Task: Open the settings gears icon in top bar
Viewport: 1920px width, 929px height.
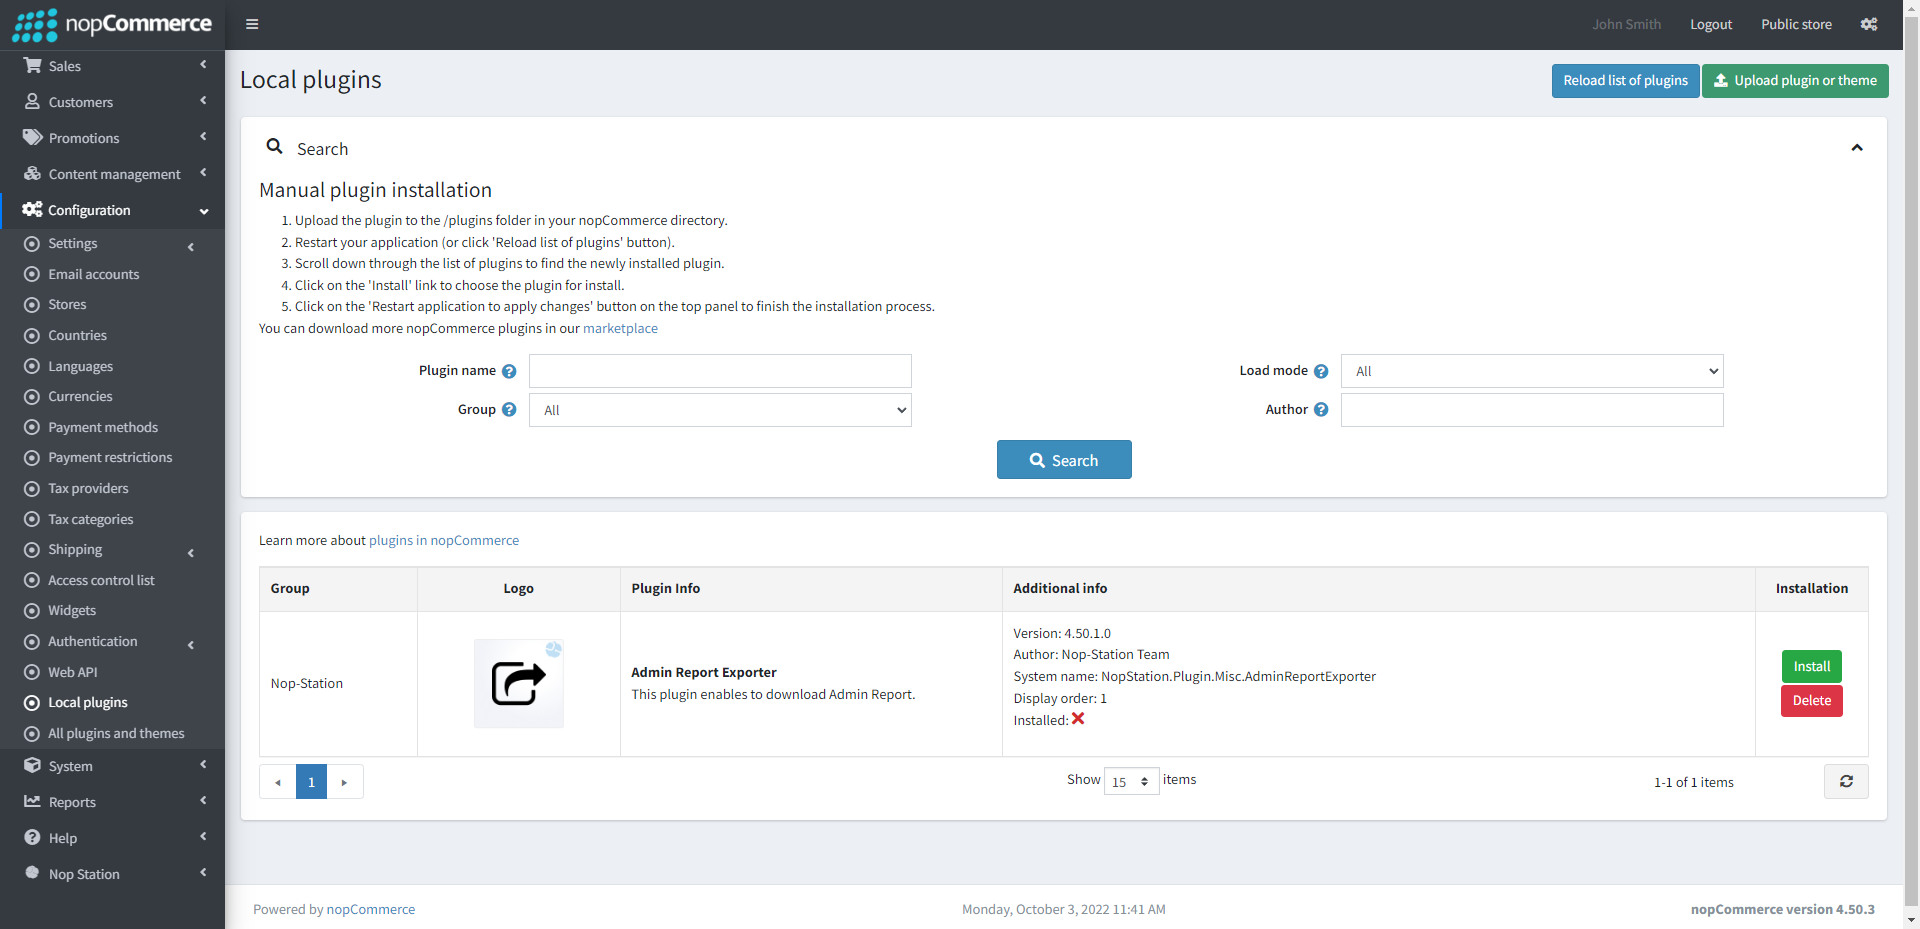Action: [1868, 24]
